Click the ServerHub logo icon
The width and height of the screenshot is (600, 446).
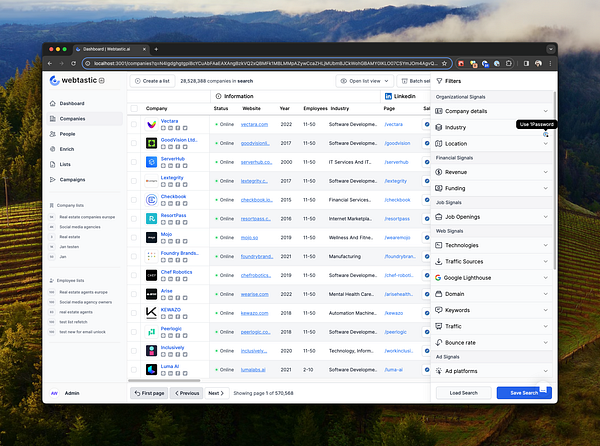tap(152, 162)
